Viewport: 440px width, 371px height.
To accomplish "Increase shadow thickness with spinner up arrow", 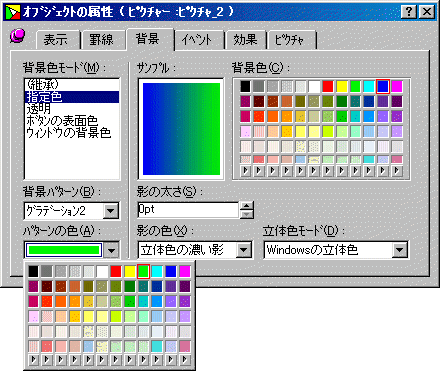I will [x=247, y=206].
